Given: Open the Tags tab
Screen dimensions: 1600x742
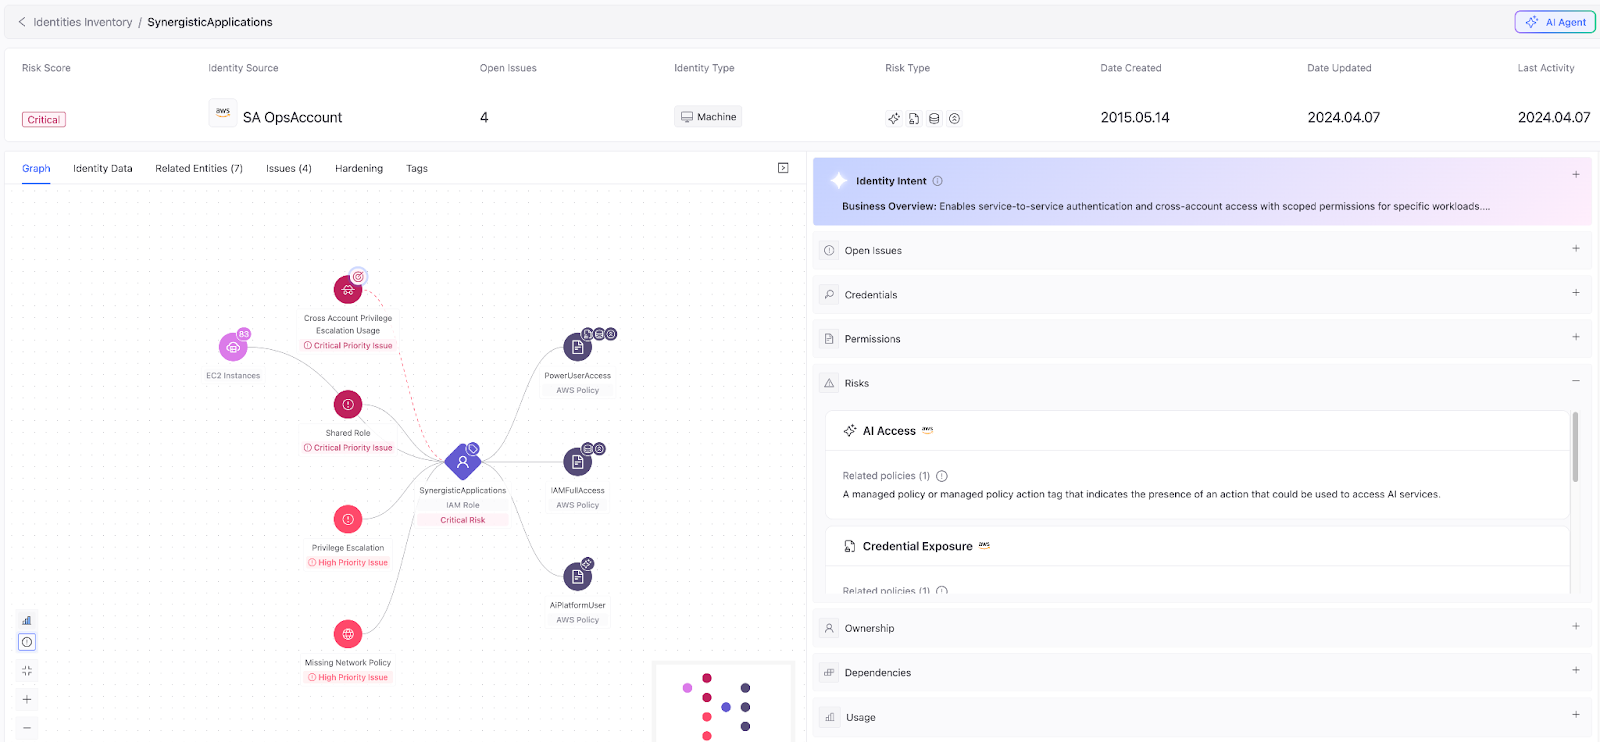Looking at the screenshot, I should [x=417, y=169].
